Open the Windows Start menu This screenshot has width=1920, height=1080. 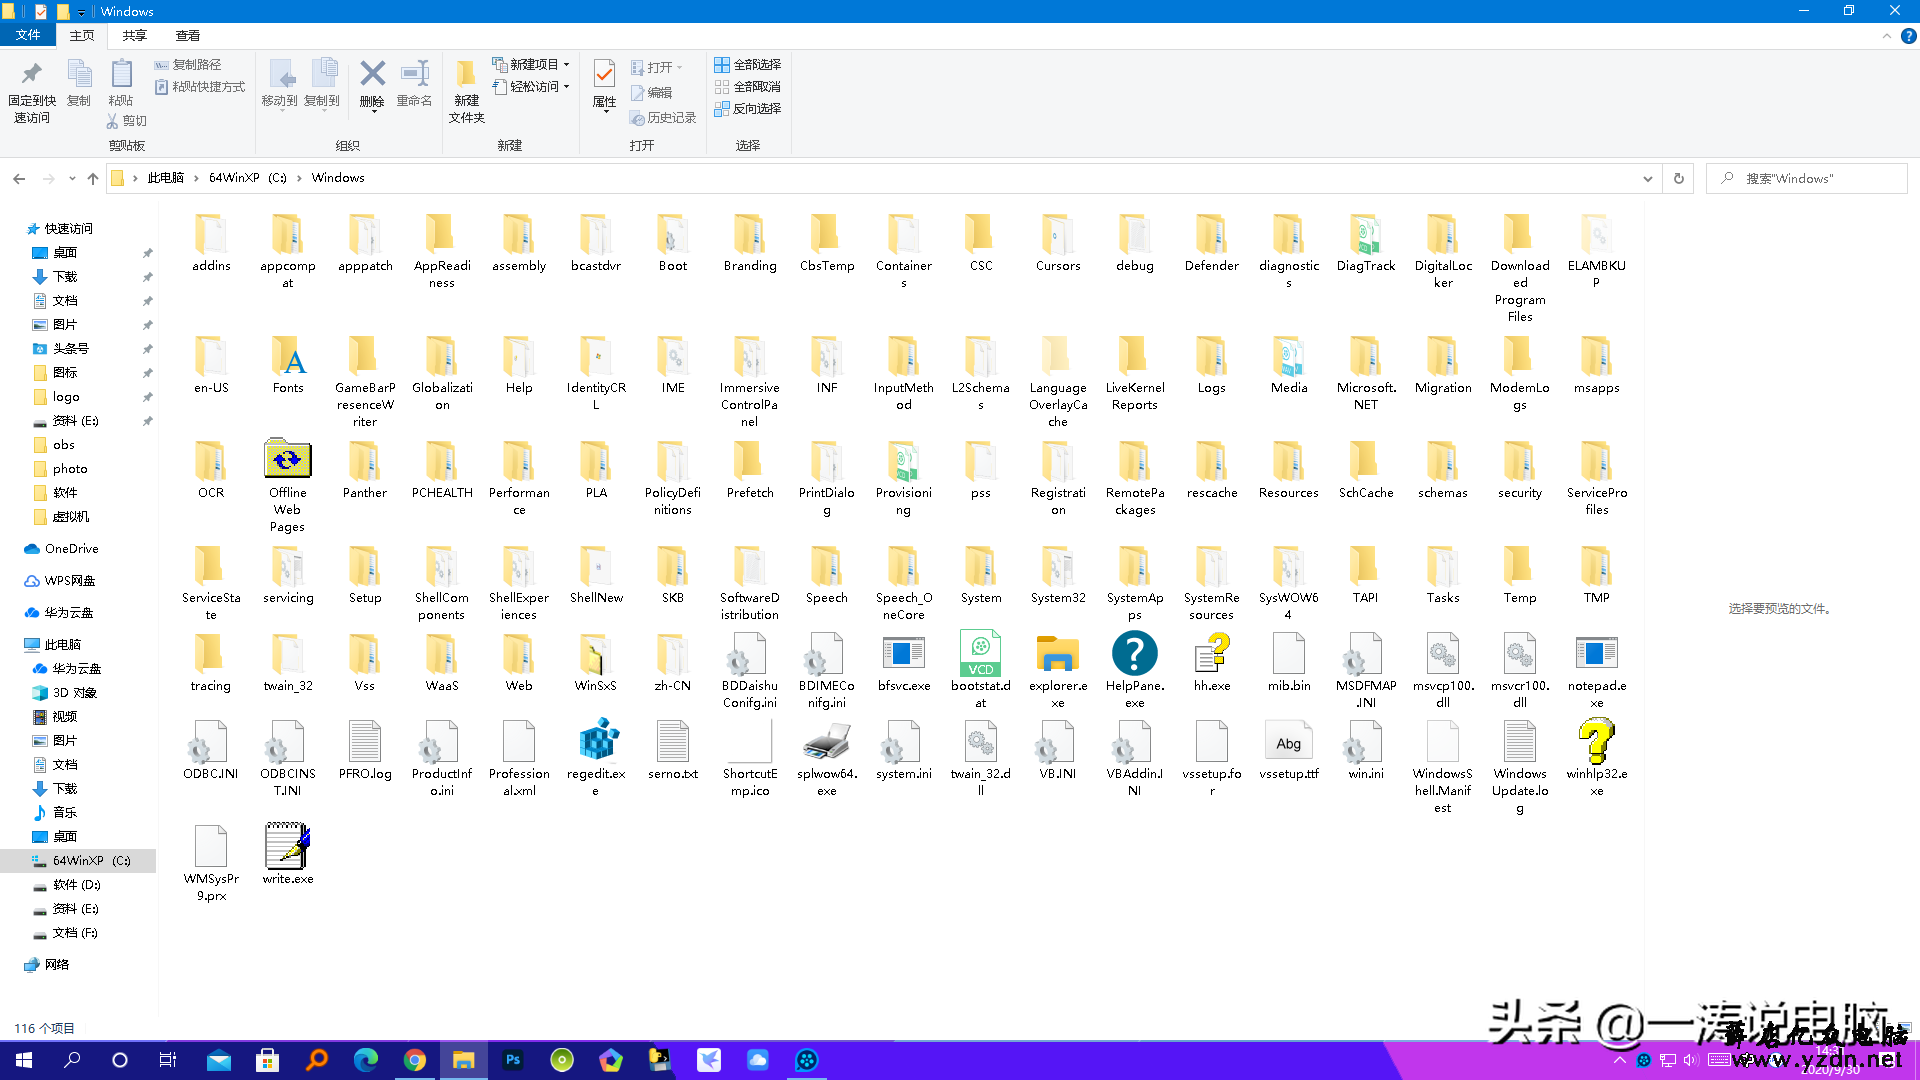[24, 1060]
